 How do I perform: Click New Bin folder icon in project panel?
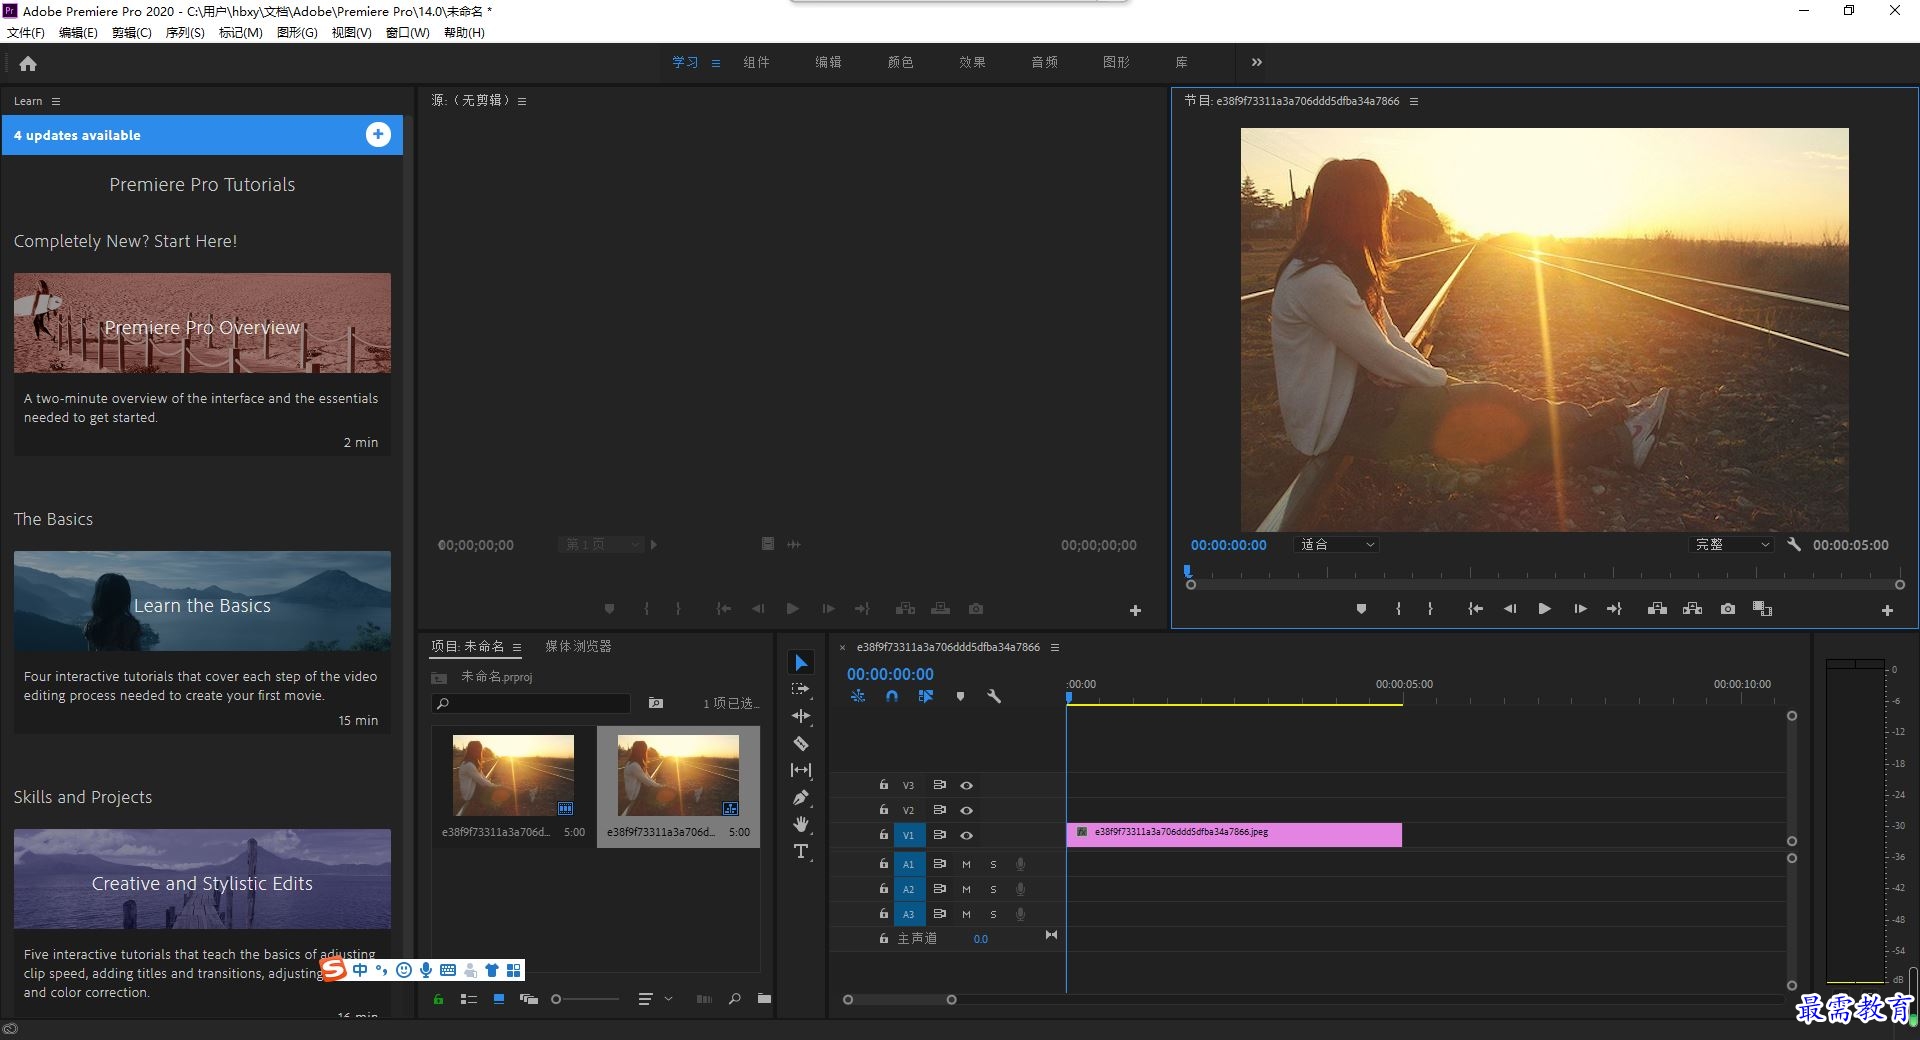764,998
